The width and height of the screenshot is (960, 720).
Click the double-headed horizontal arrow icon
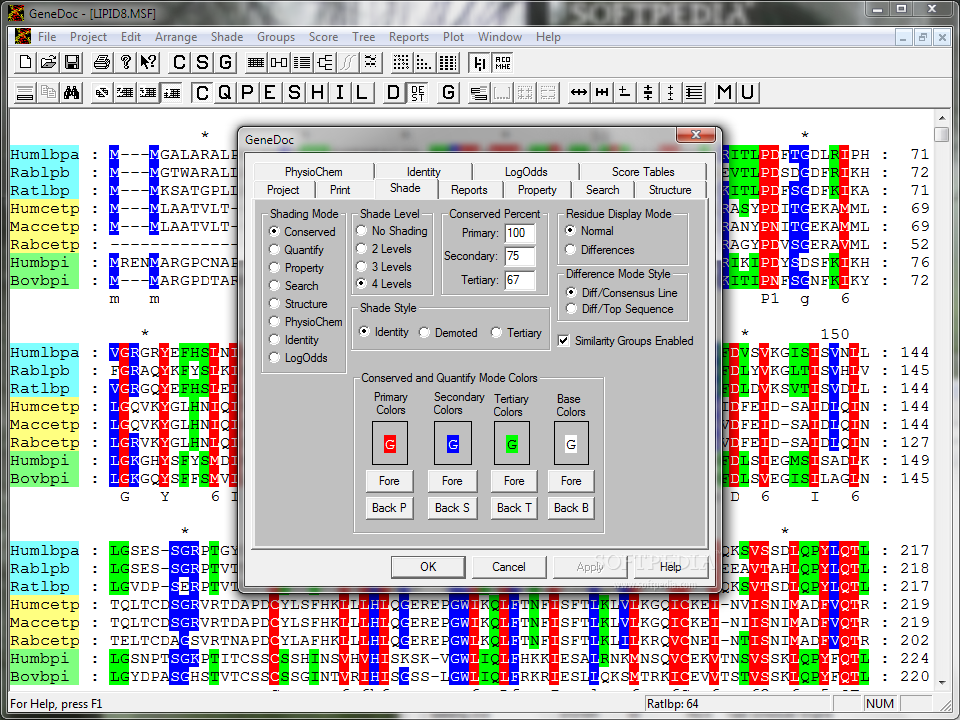[579, 92]
